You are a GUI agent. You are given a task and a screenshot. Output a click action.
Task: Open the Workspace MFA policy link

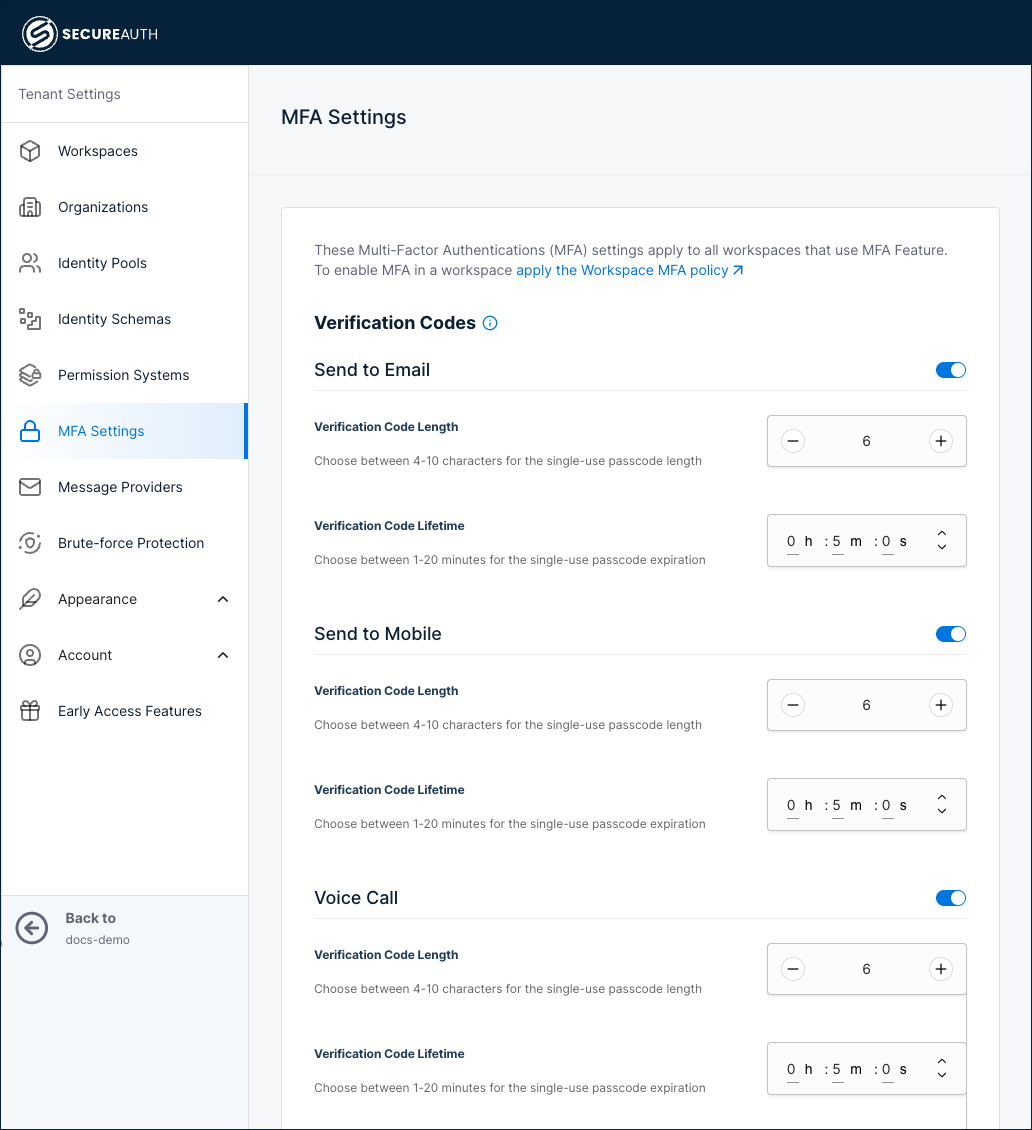click(x=623, y=270)
